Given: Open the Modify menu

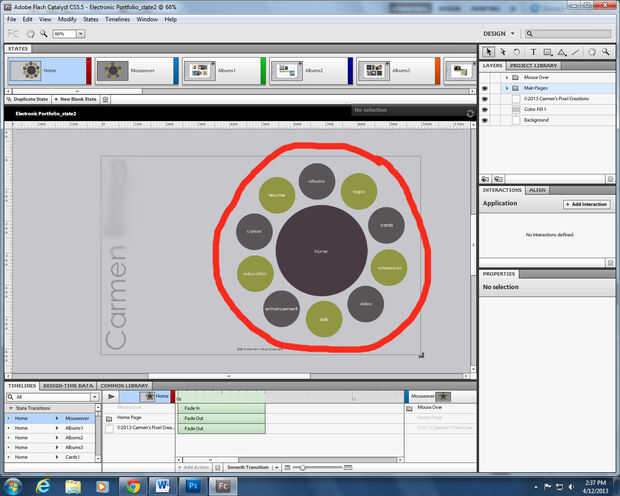Looking at the screenshot, I should pyautogui.click(x=67, y=19).
